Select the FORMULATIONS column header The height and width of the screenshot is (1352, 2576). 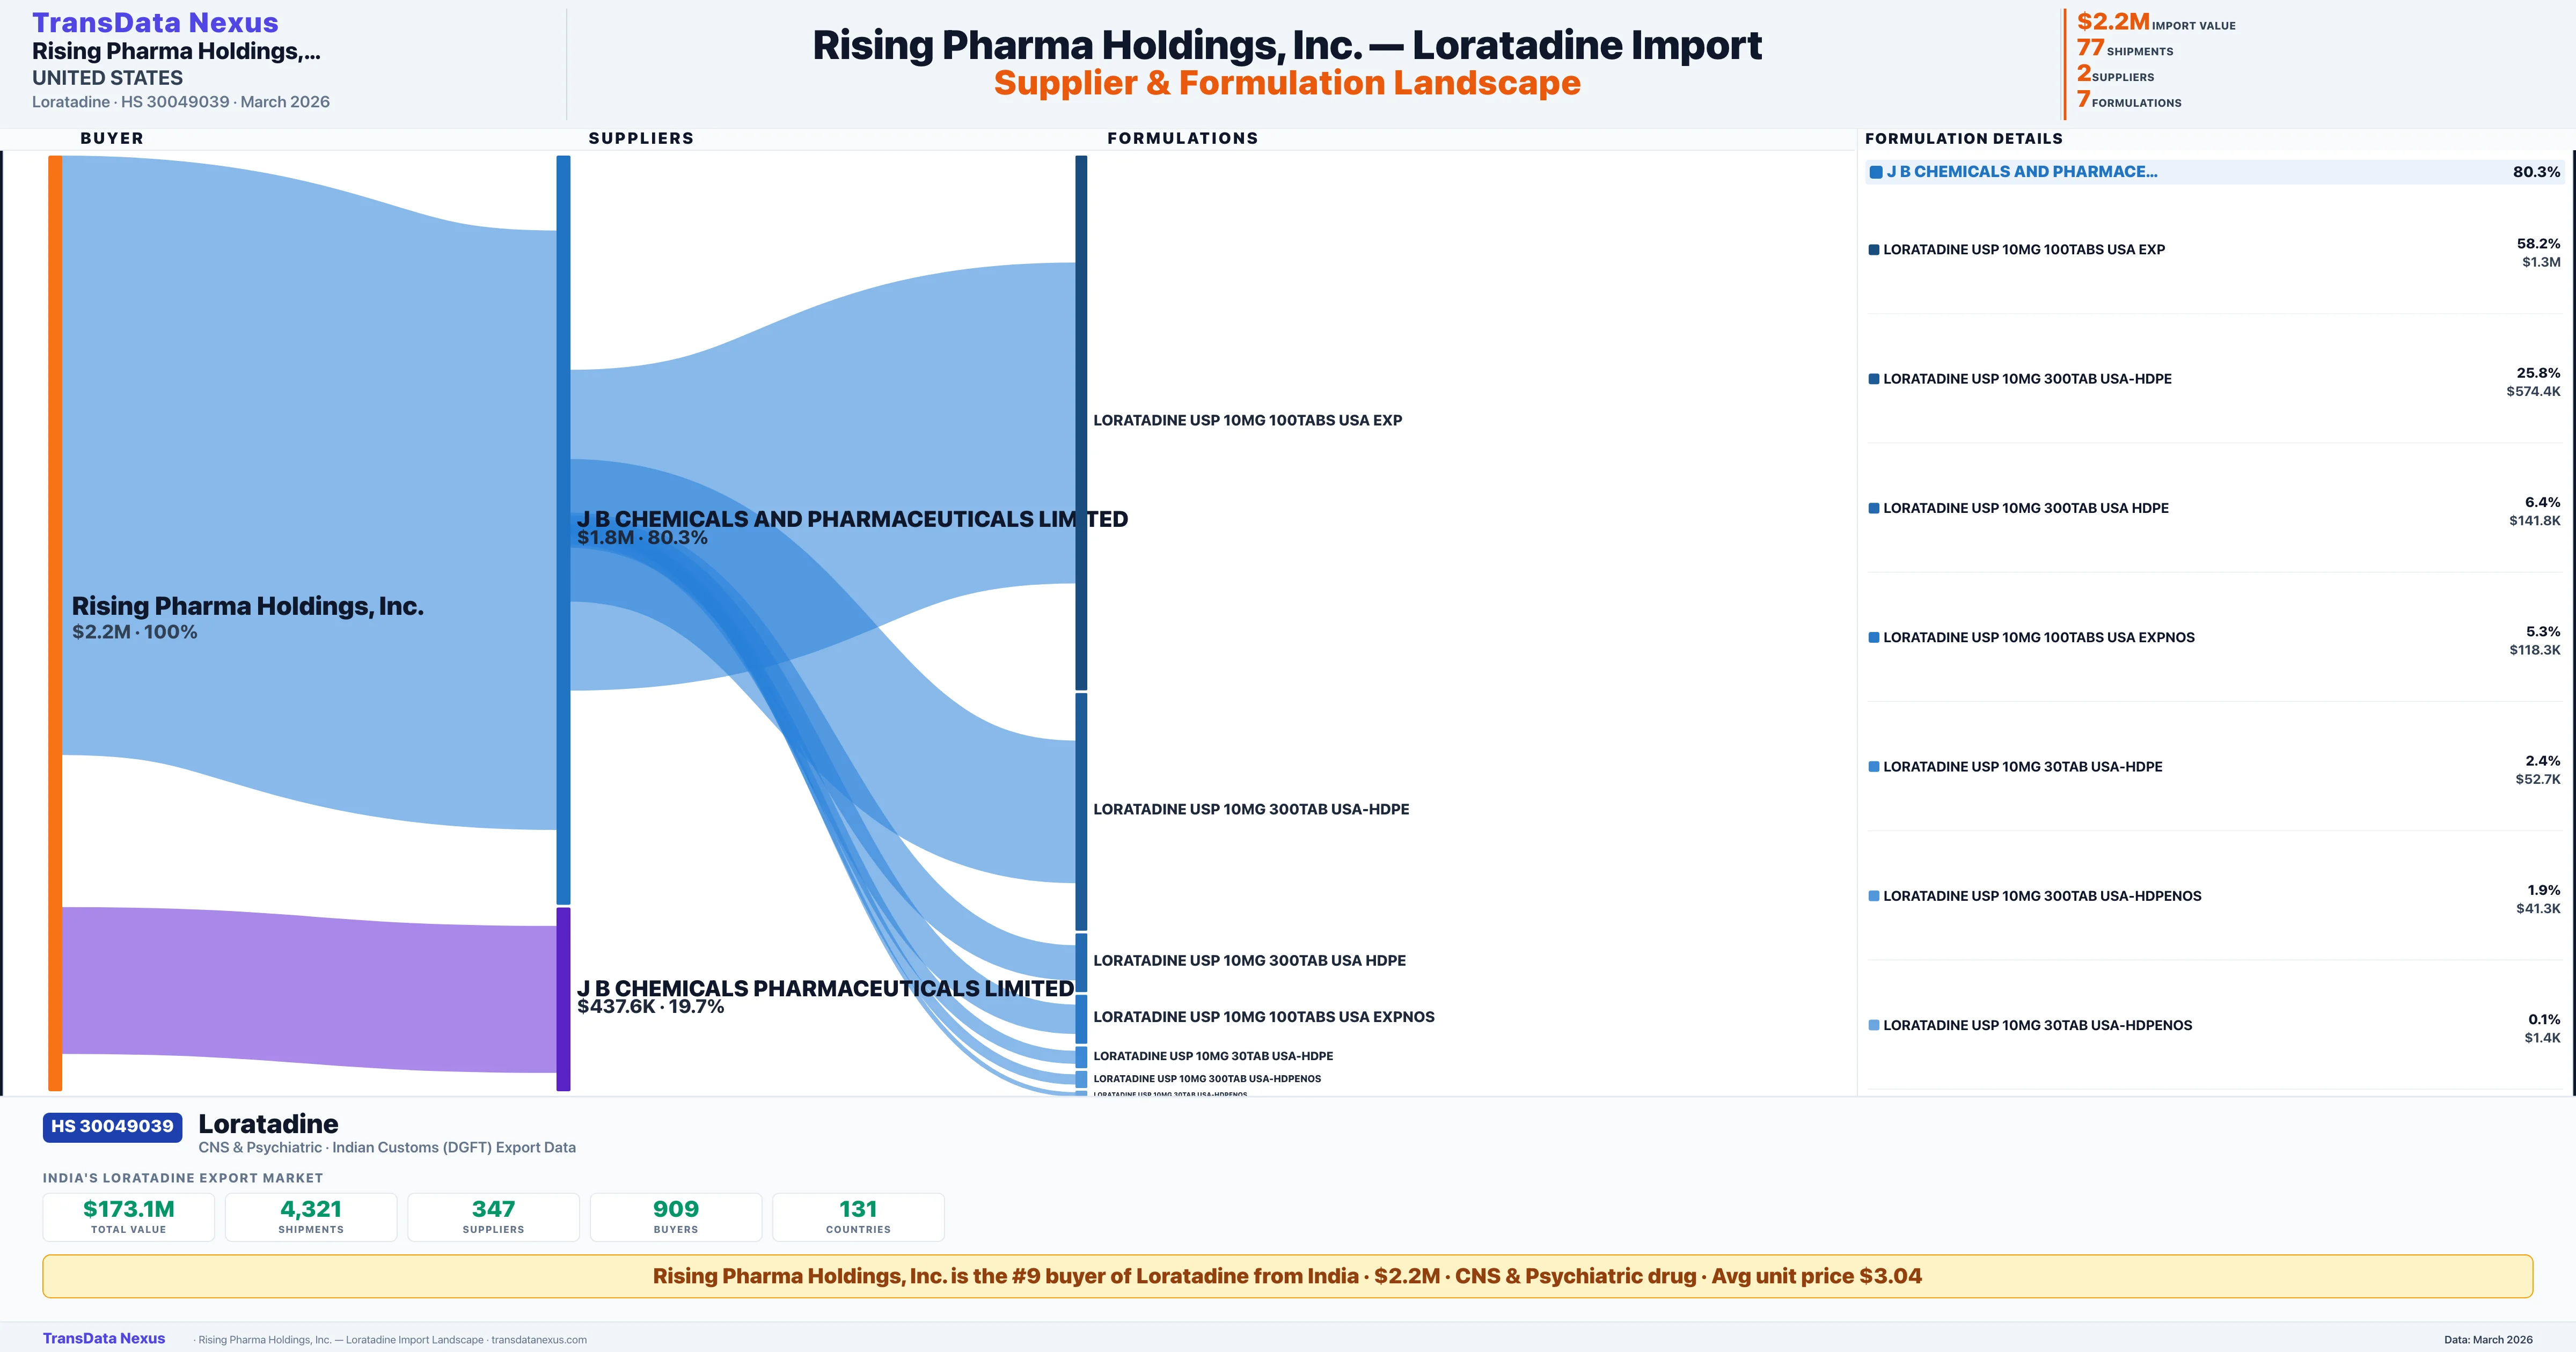click(x=1183, y=138)
